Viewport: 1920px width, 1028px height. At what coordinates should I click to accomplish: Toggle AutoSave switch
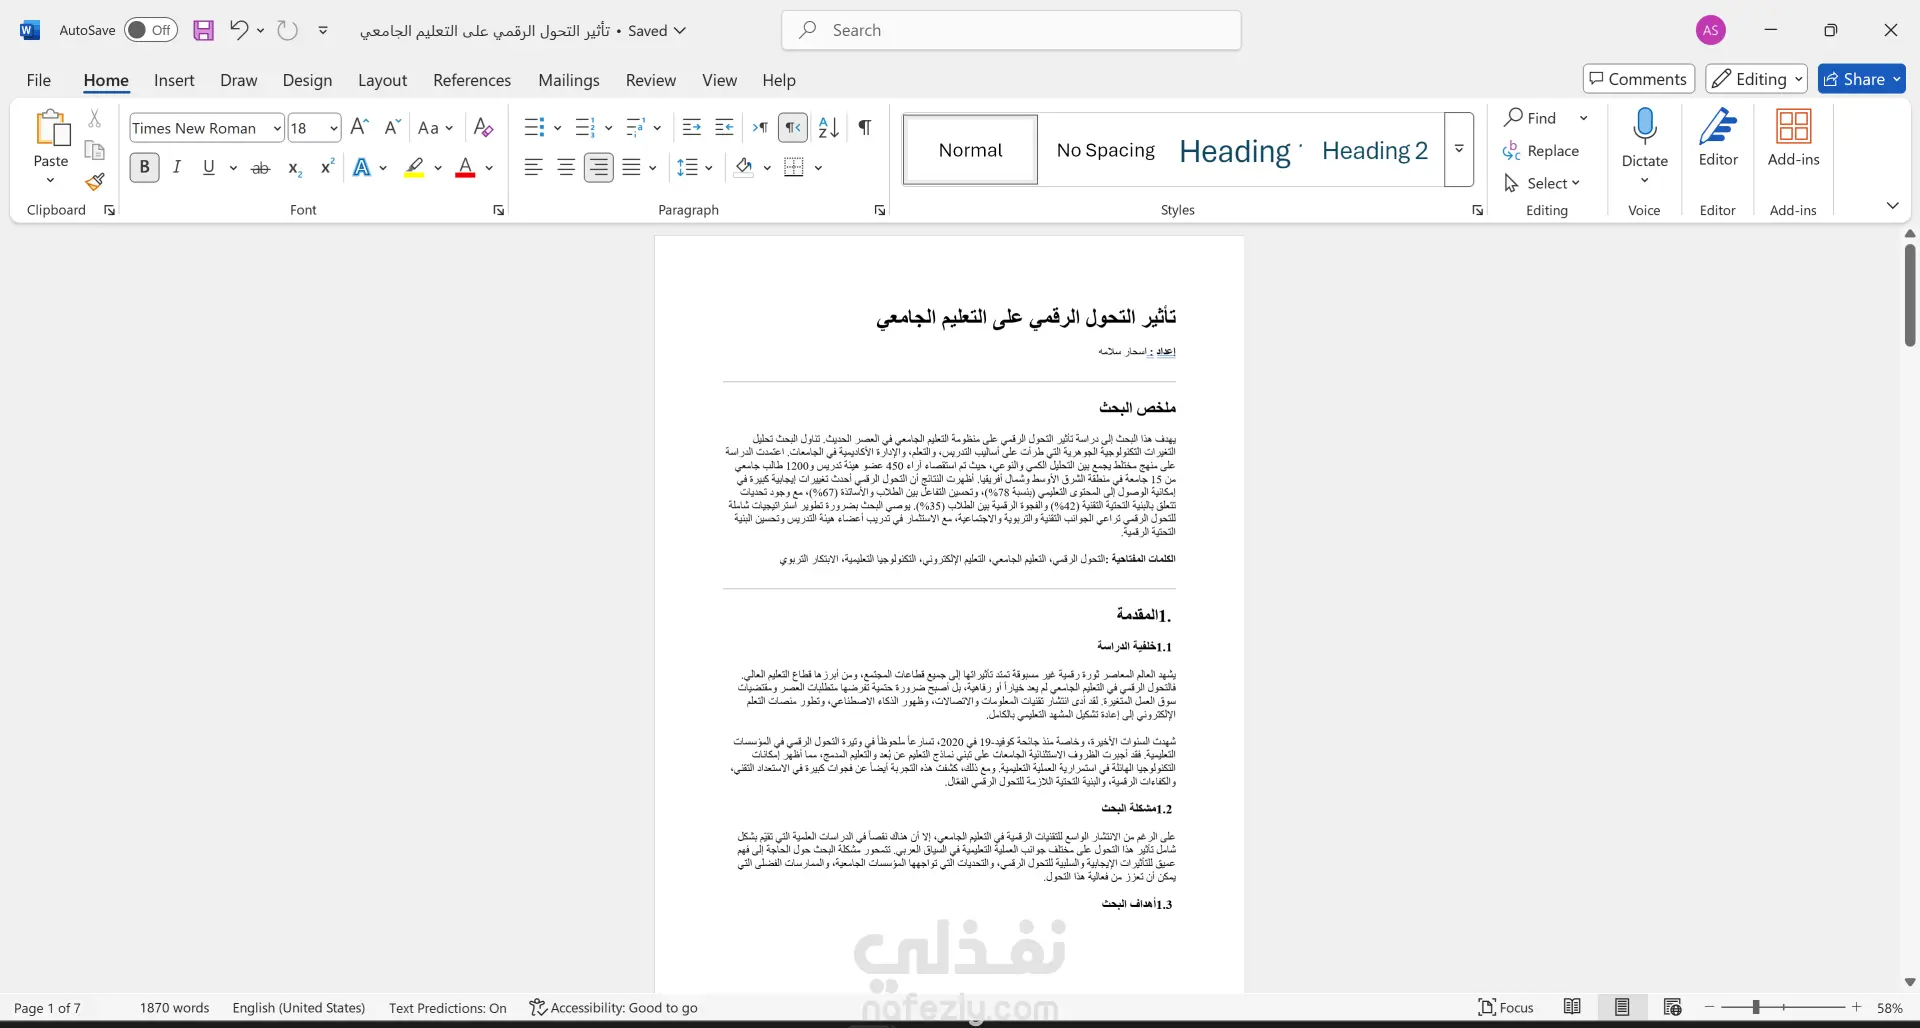pyautogui.click(x=151, y=30)
